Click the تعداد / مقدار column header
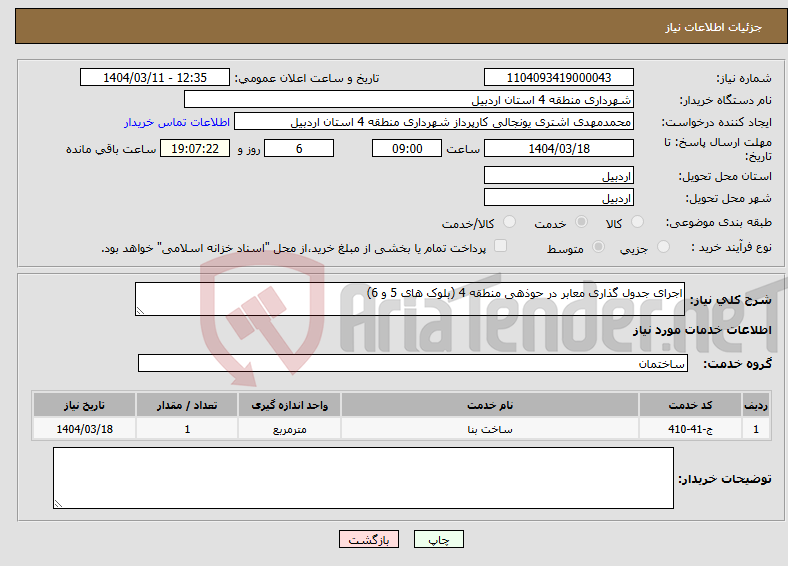The width and height of the screenshot is (788, 566). pos(187,405)
